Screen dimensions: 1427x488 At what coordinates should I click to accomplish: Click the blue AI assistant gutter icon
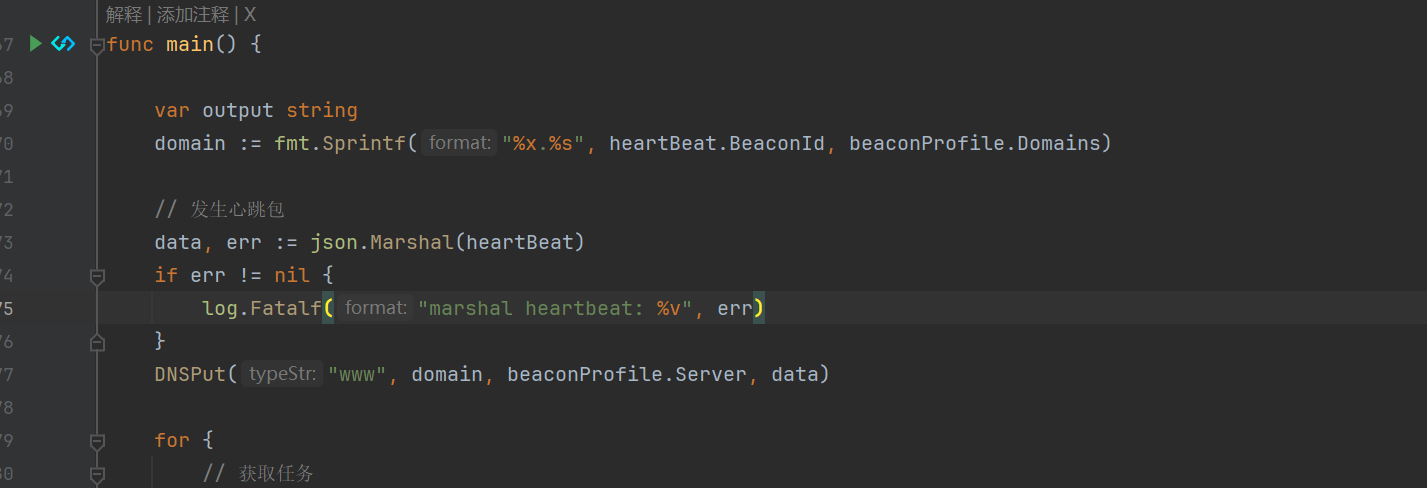pyautogui.click(x=63, y=44)
